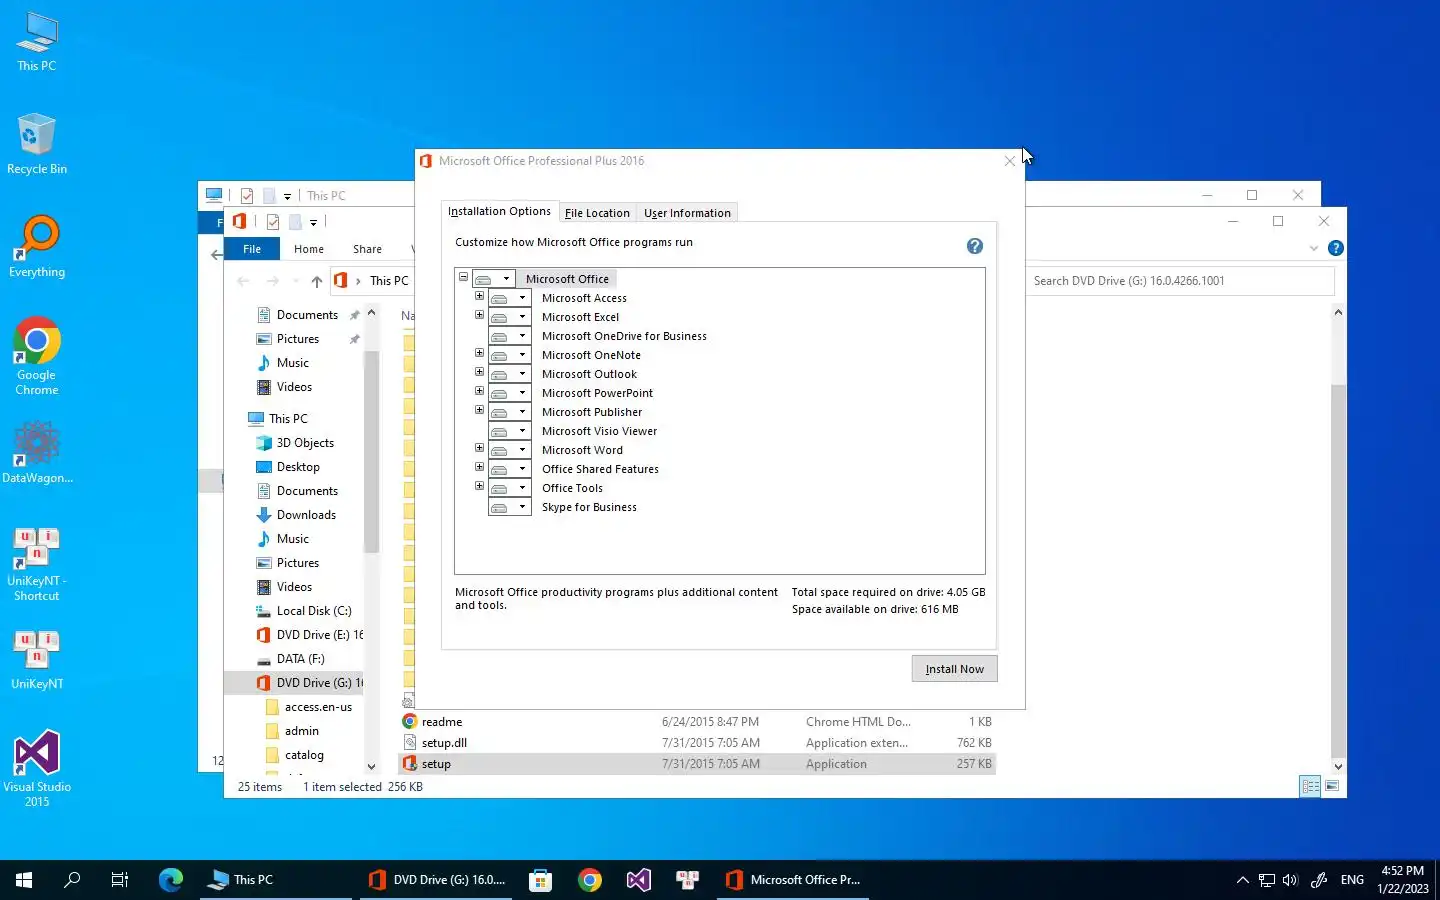Select 3D Objects in the navigation pane
The height and width of the screenshot is (900, 1440).
[305, 443]
